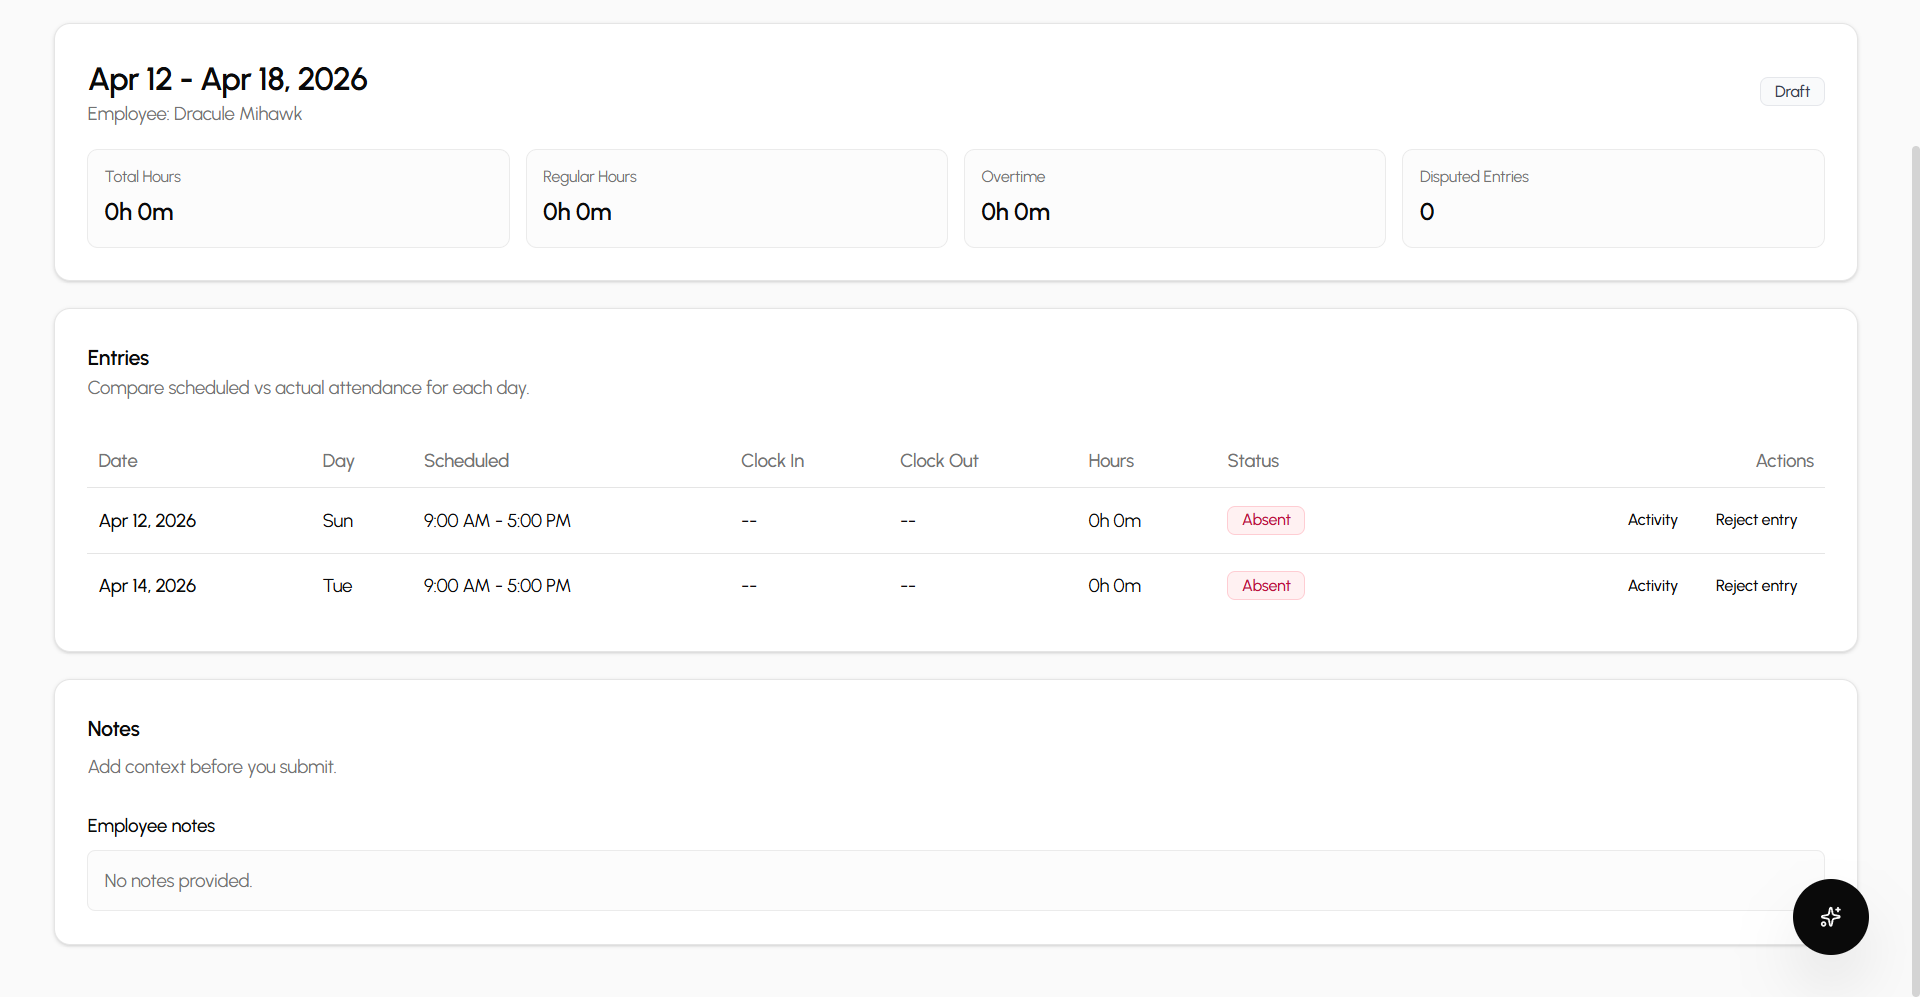Click the employee name Dracule Mihawk
Image resolution: width=1920 pixels, height=997 pixels.
(237, 114)
